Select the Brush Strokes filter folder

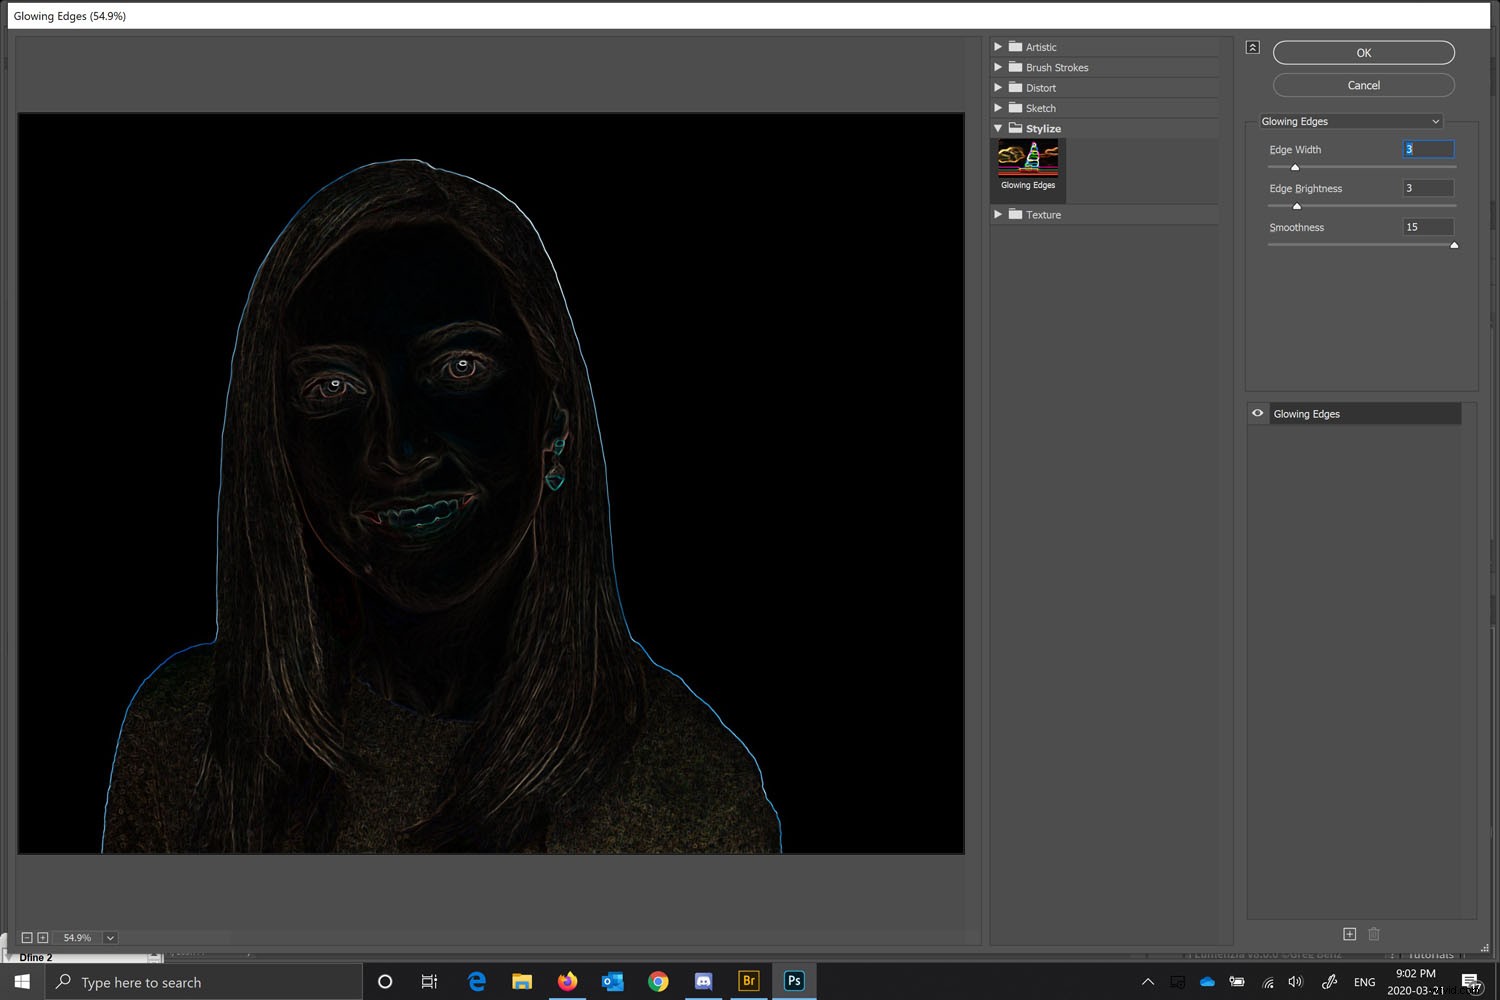pos(1056,67)
